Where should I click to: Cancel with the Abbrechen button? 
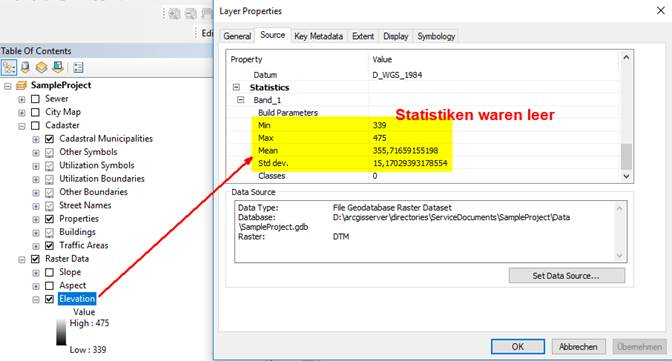tap(578, 346)
